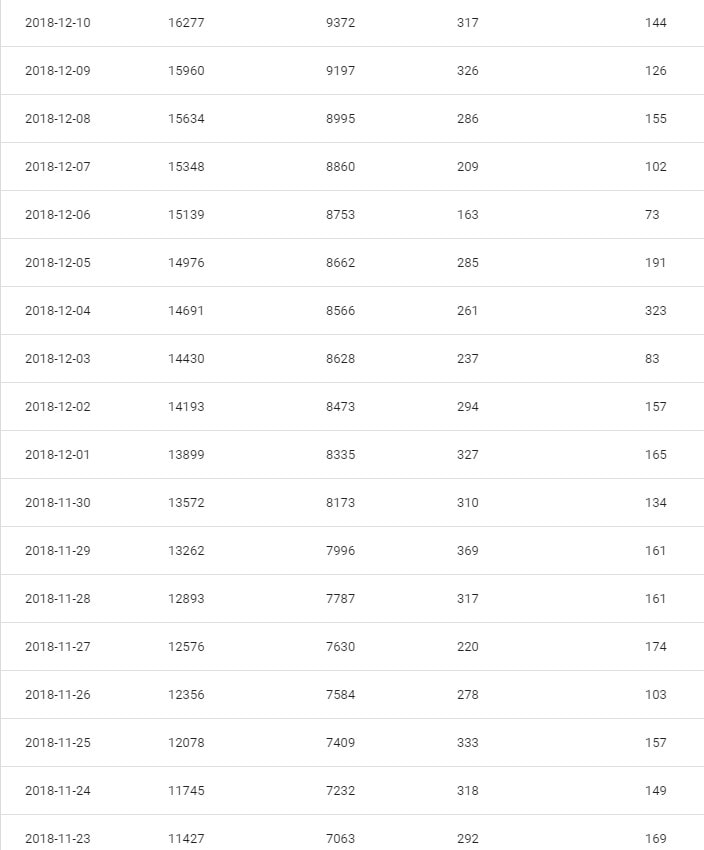Click the value 15634
The width and height of the screenshot is (704, 850).
coord(186,119)
